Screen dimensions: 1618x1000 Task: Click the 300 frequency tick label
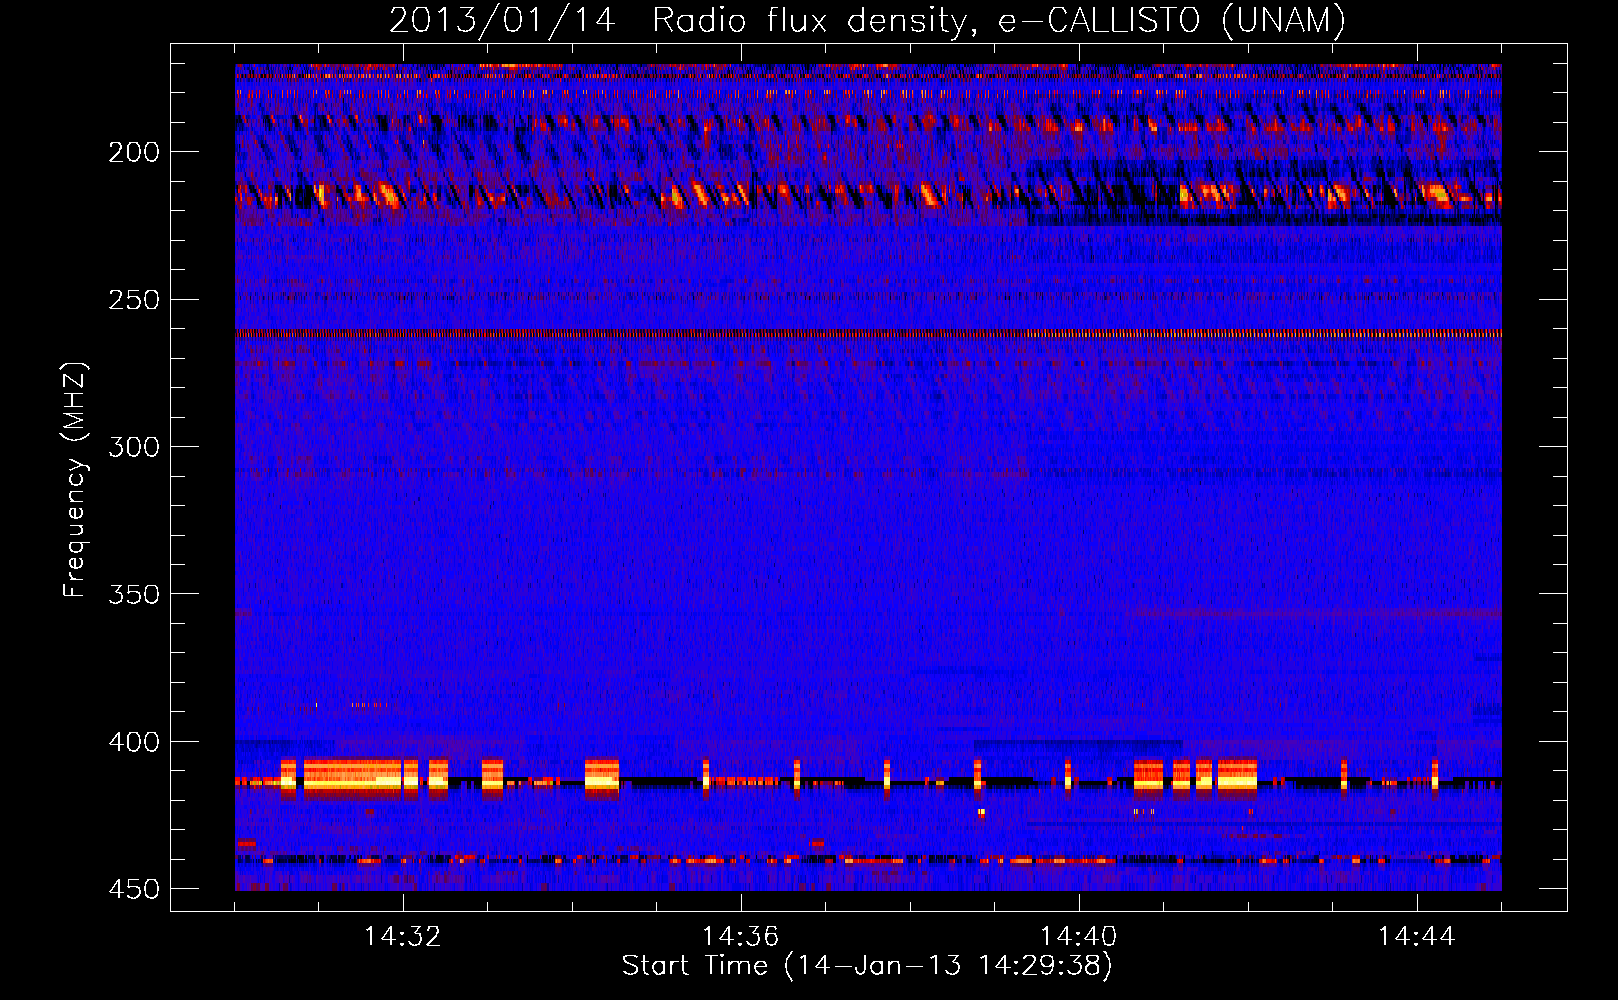pyautogui.click(x=134, y=447)
